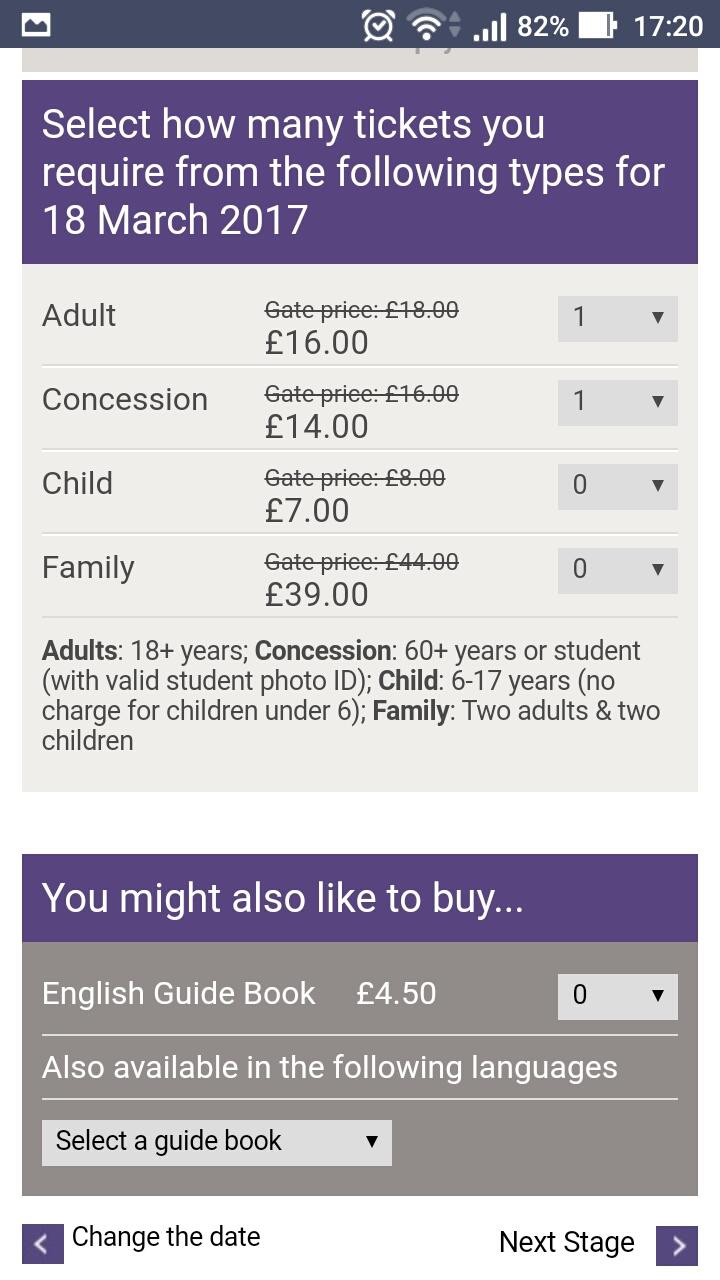
Task: Click the Next Stage link
Action: [x=567, y=1242]
